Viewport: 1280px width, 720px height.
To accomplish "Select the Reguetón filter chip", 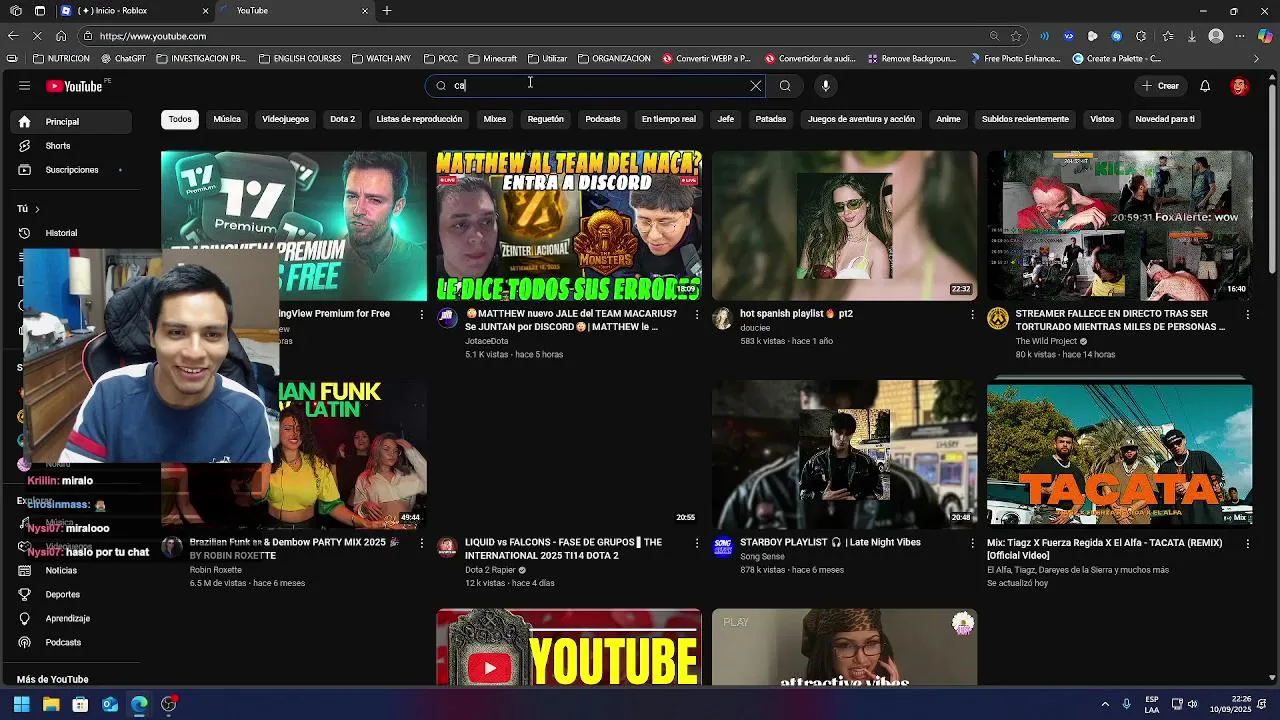I will tap(545, 119).
